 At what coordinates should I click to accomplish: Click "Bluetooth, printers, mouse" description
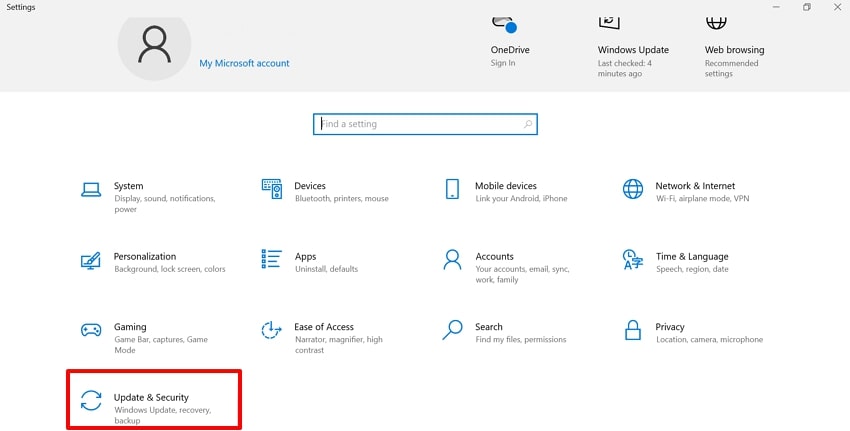[x=342, y=198]
